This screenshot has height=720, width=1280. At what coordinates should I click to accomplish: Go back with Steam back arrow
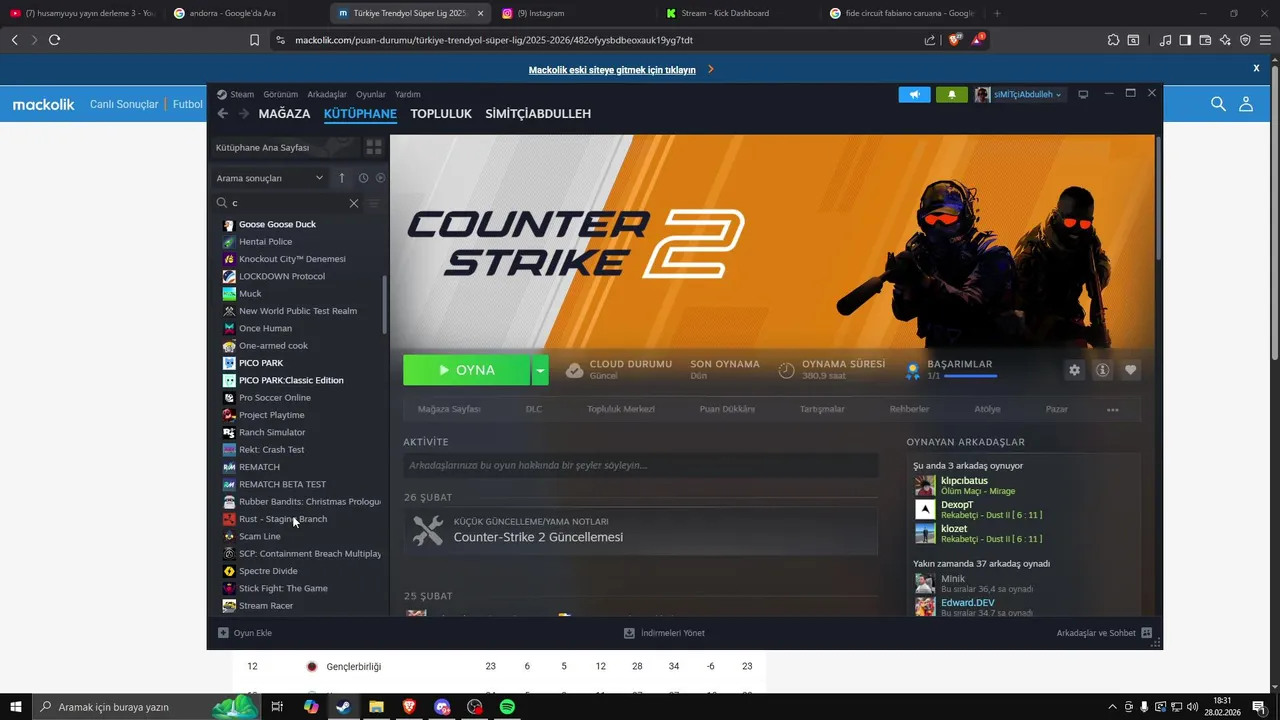click(223, 113)
